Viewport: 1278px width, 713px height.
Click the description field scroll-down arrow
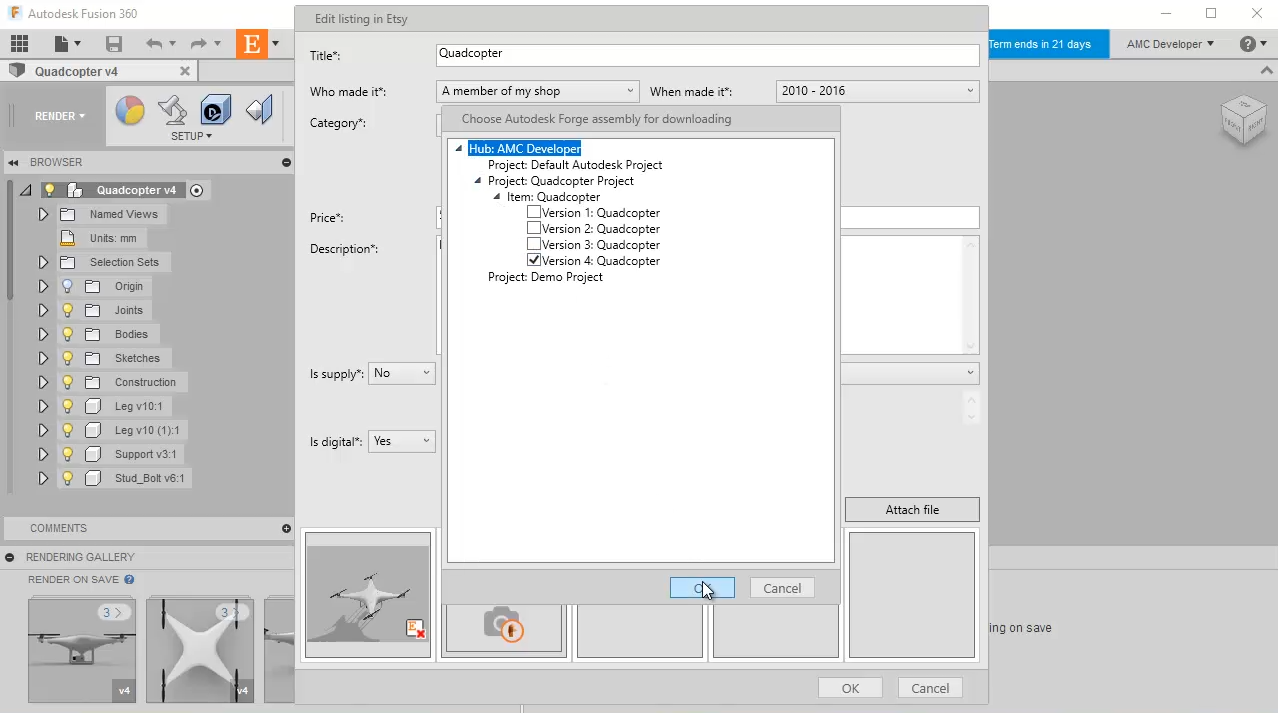click(x=971, y=345)
